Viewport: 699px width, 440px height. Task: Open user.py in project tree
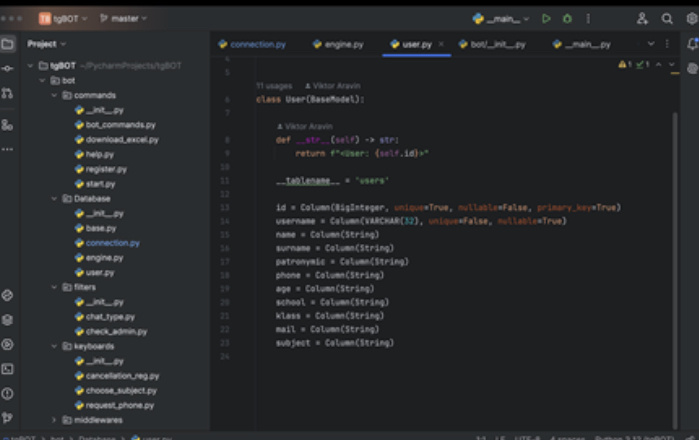click(95, 272)
